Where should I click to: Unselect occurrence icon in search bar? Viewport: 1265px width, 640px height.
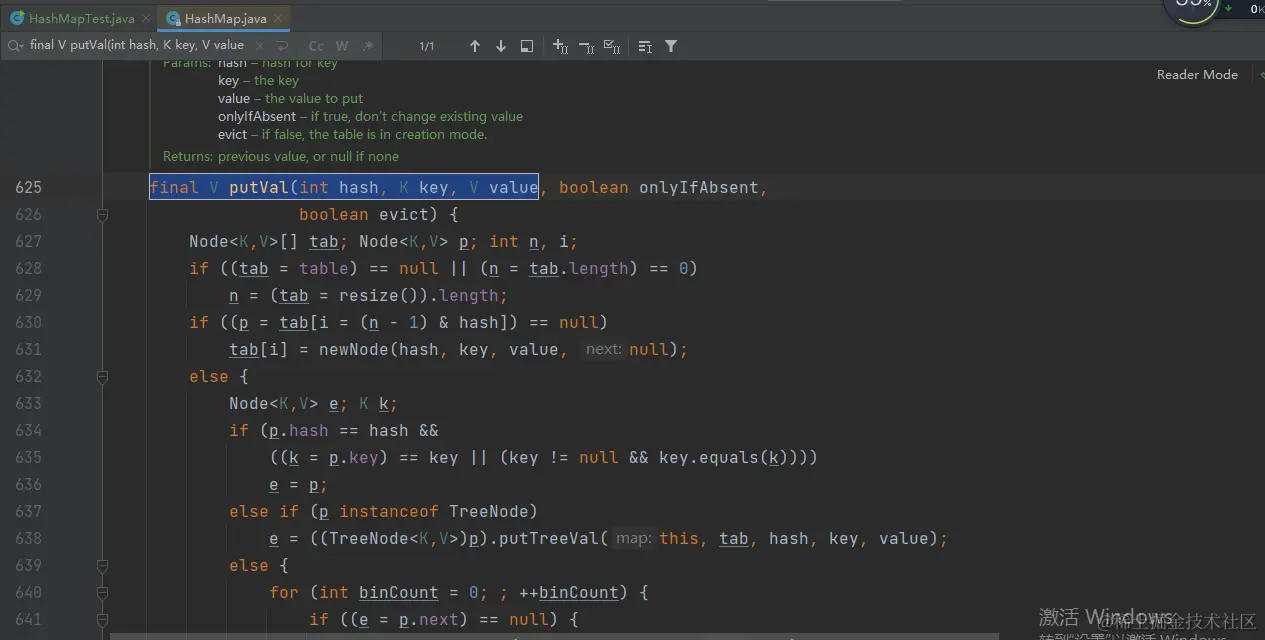[587, 46]
